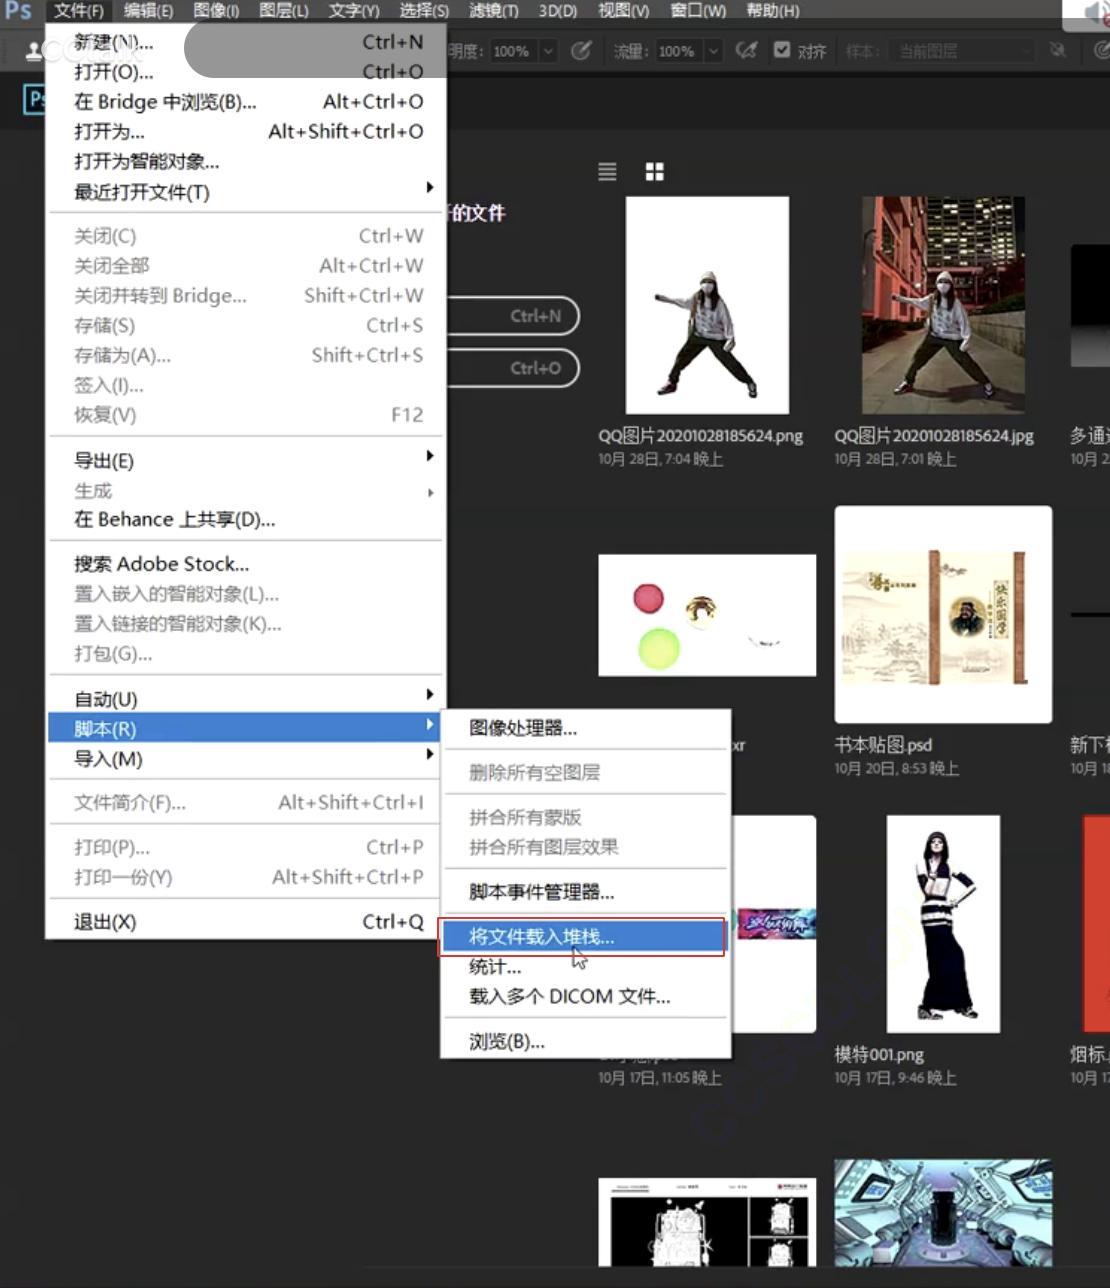Click the Ps home tab icon
The image size is (1110, 1288).
34,99
